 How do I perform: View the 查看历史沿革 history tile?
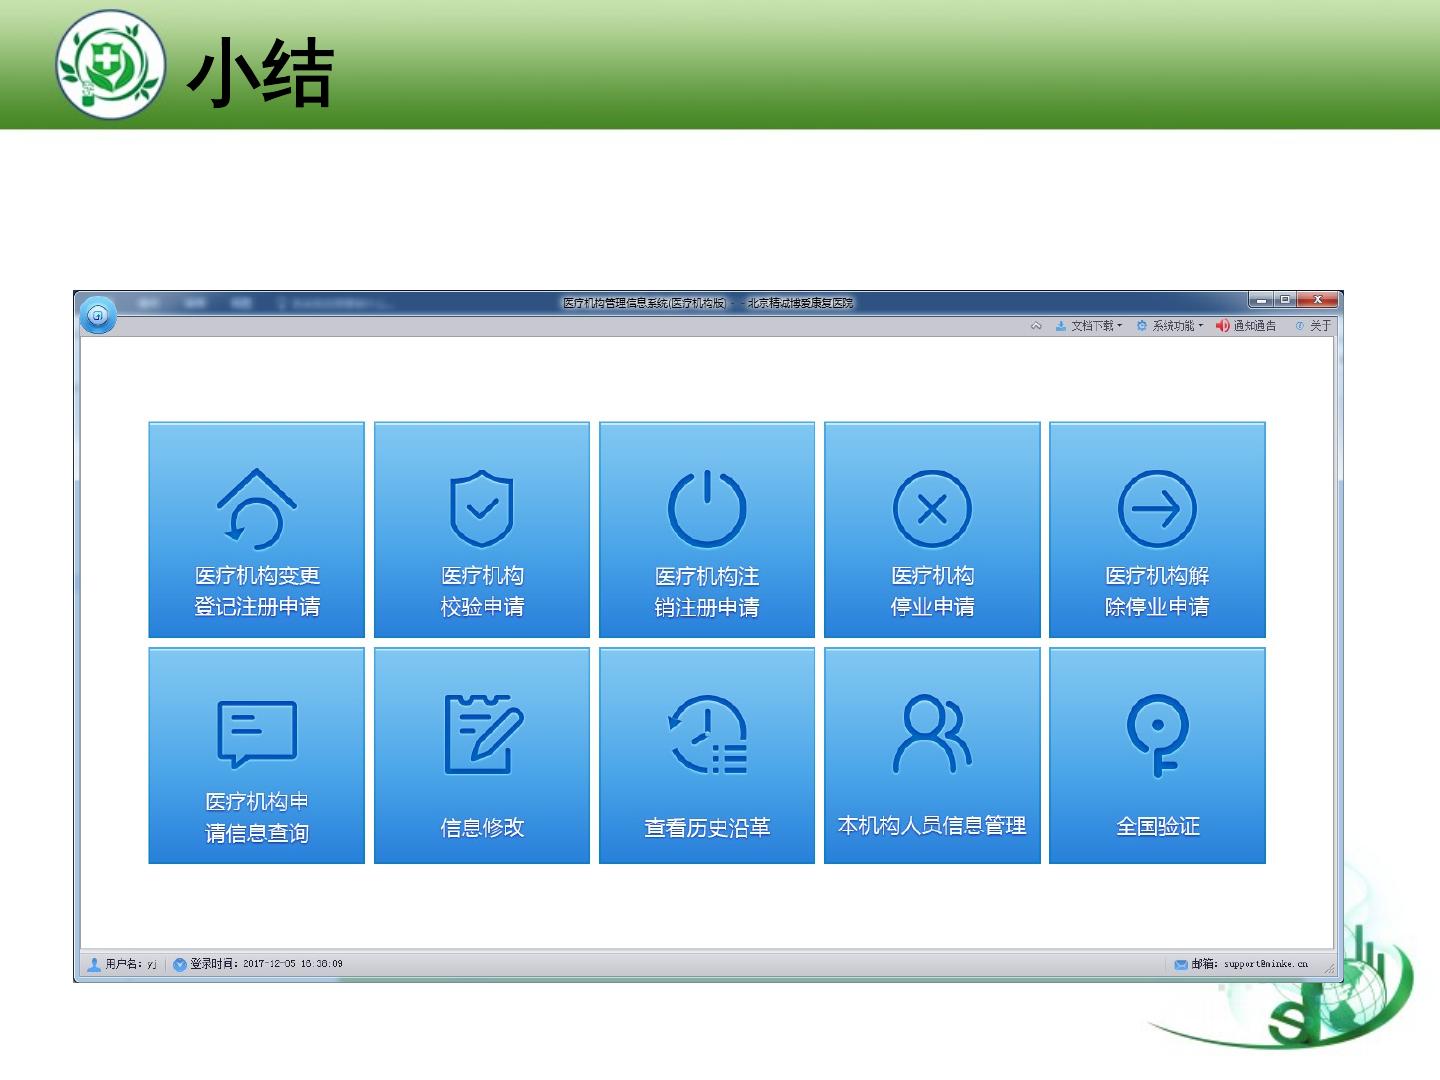click(707, 756)
